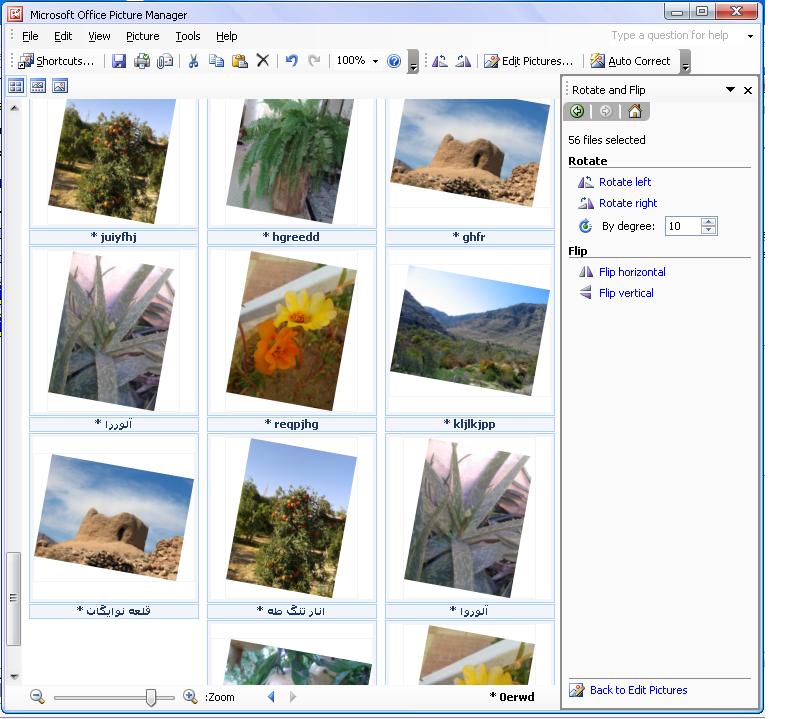Select the hgreedd fern thumbnail
The height and width of the screenshot is (719, 786).
(x=292, y=161)
